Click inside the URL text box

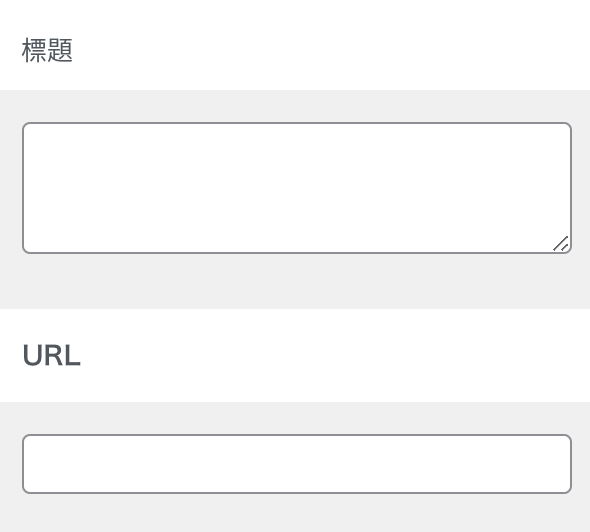pyautogui.click(x=297, y=464)
